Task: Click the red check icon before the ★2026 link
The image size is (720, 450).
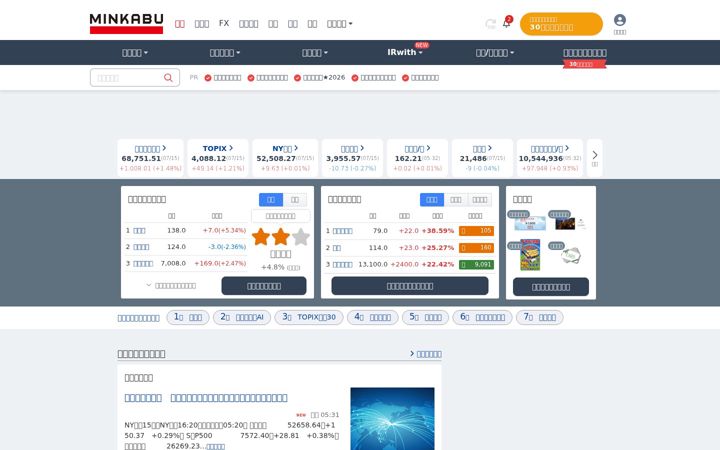Action: (298, 78)
